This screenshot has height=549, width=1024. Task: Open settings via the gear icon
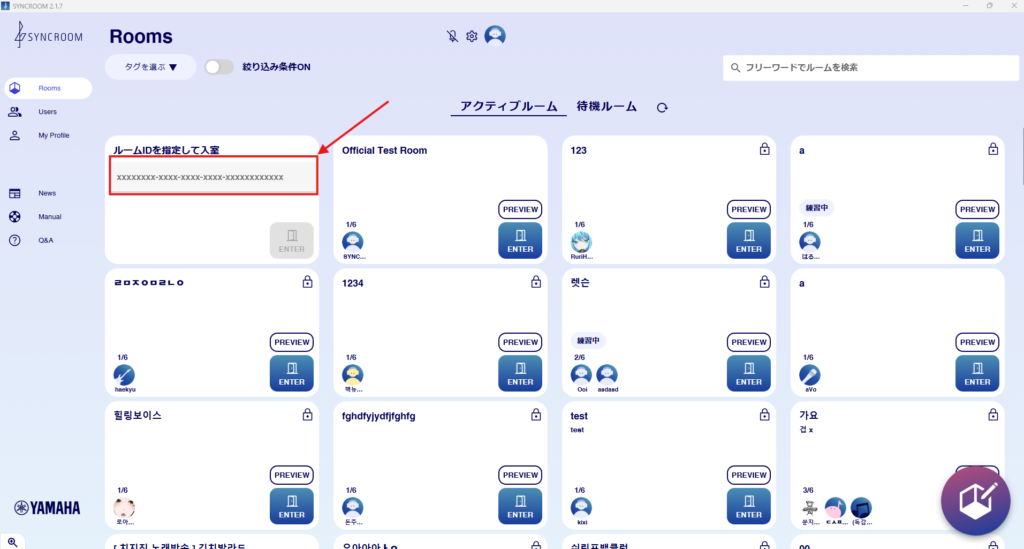[472, 36]
